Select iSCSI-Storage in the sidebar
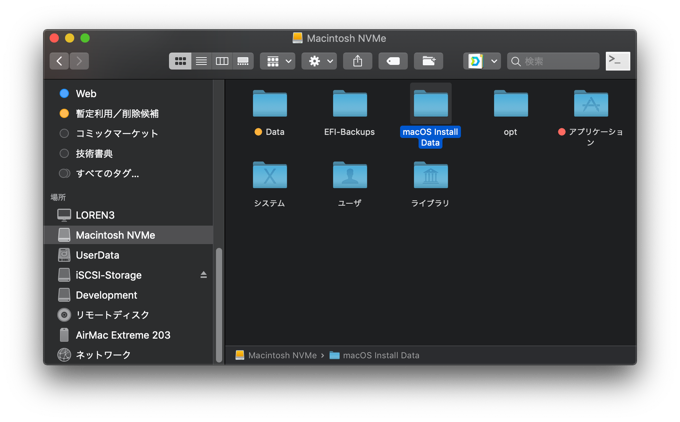Screen dimensions: 680x422 128,275
